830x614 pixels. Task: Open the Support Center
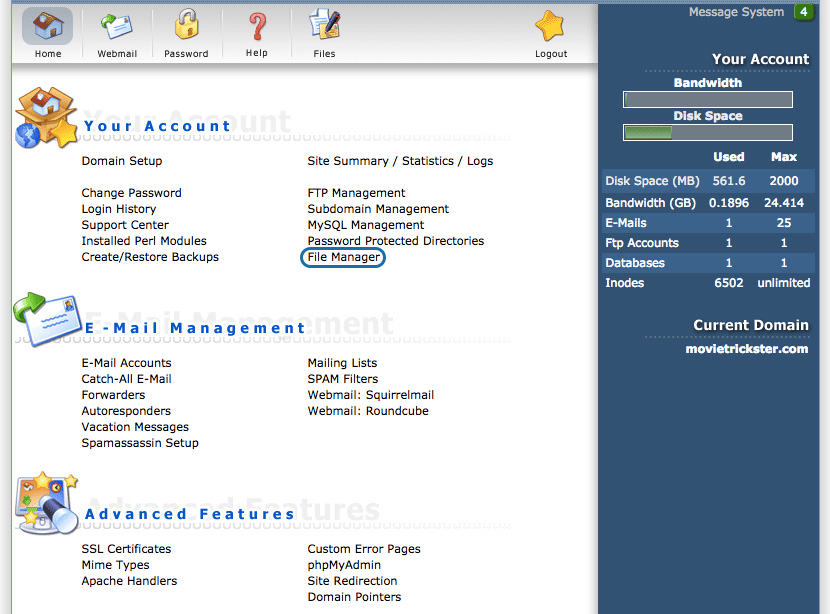pyautogui.click(x=125, y=225)
